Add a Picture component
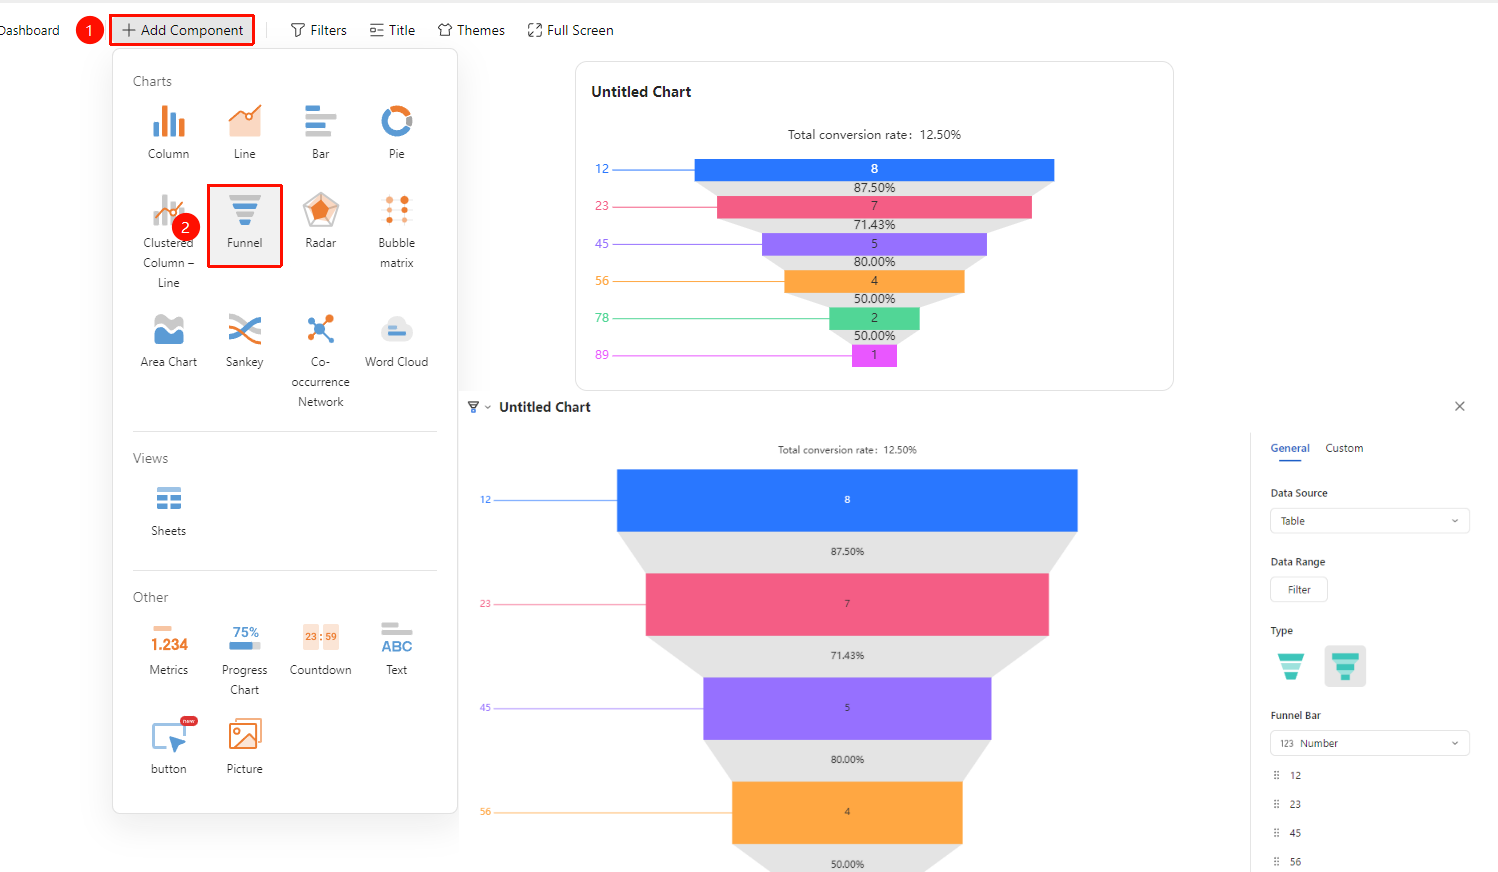1498x872 pixels. click(x=245, y=747)
